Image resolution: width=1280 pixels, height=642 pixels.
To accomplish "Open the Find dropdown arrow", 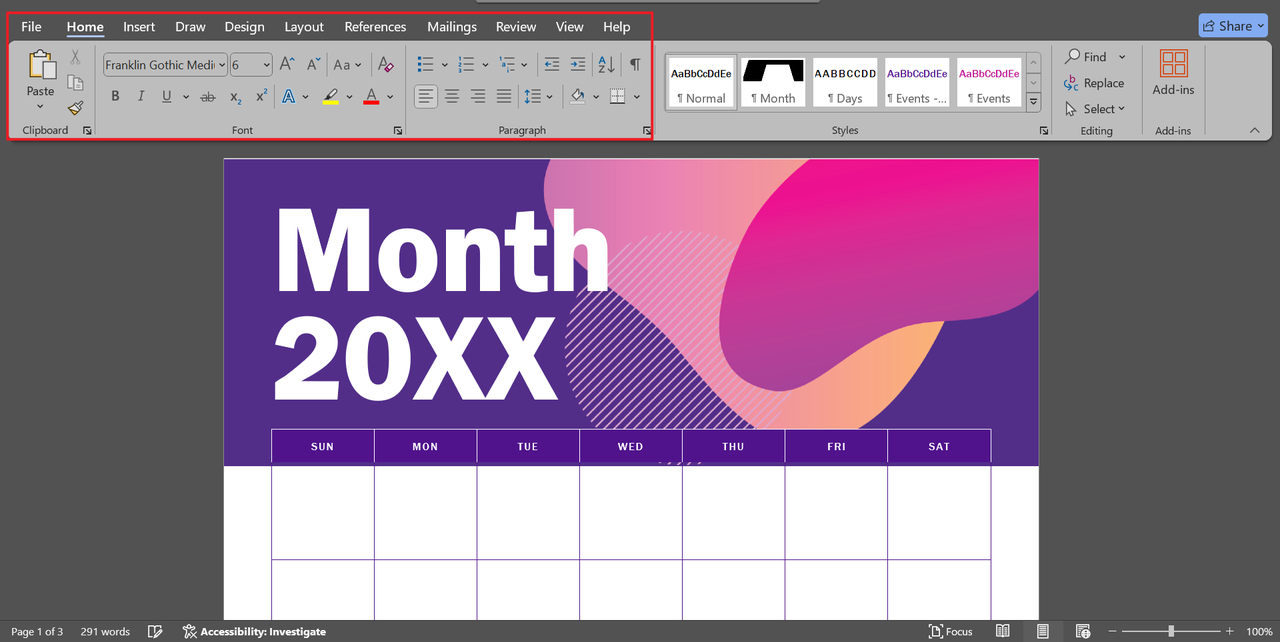I will point(1122,57).
